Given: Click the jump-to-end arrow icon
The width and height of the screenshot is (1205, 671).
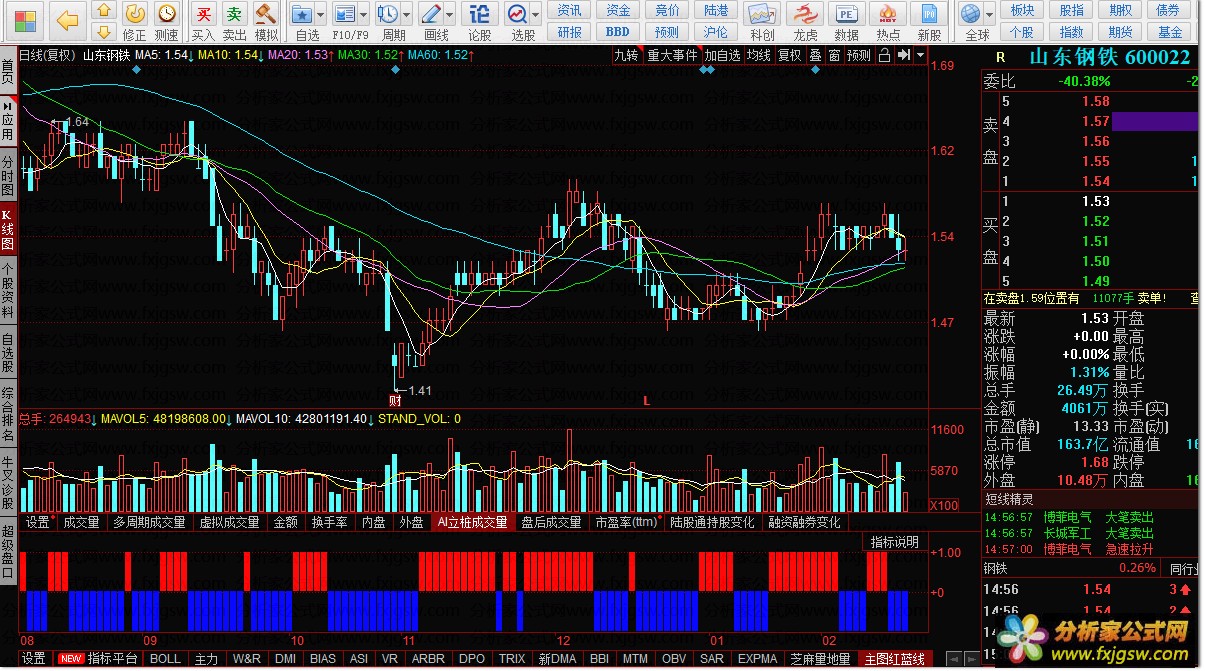Looking at the screenshot, I should point(903,55).
